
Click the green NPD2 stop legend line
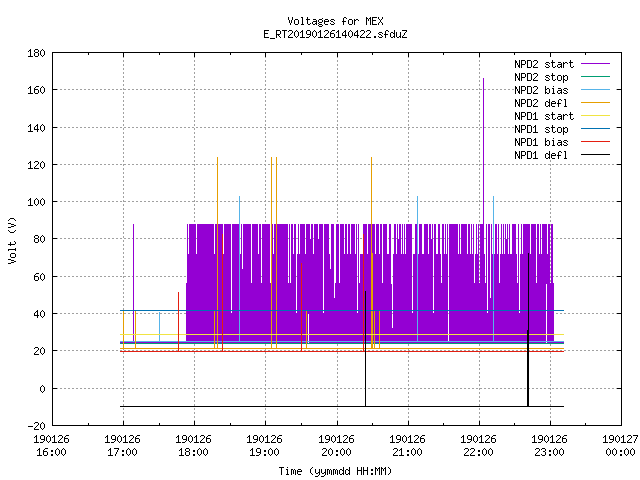point(596,76)
